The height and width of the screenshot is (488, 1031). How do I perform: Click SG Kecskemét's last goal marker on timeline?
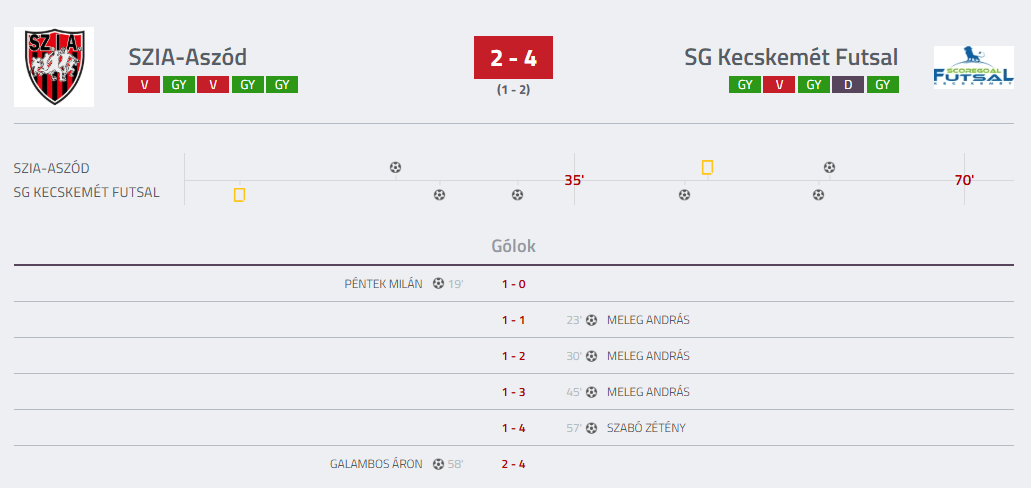point(818,194)
